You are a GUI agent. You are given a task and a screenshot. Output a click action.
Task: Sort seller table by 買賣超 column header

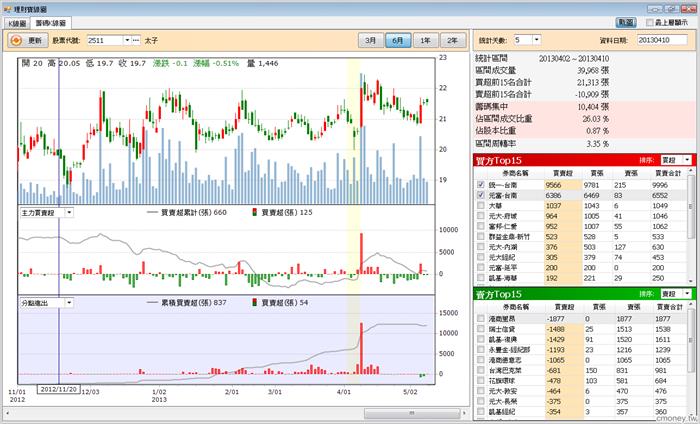(x=564, y=307)
